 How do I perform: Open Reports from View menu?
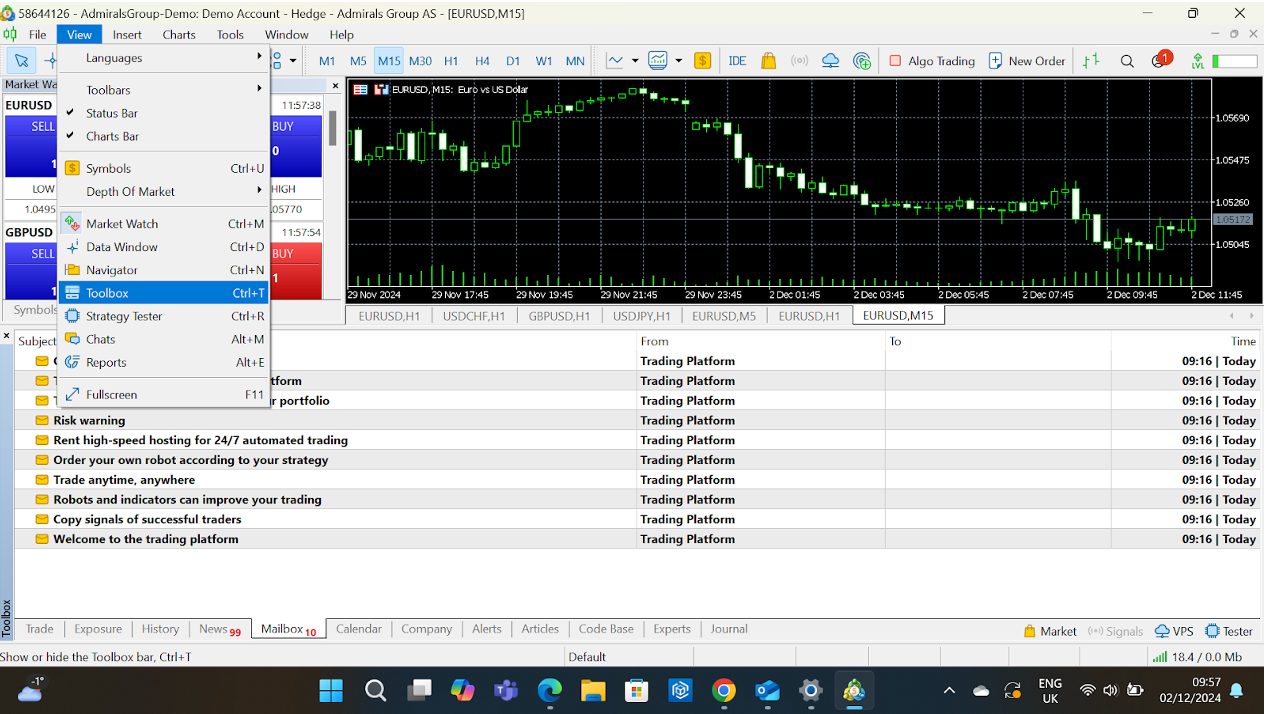point(163,362)
